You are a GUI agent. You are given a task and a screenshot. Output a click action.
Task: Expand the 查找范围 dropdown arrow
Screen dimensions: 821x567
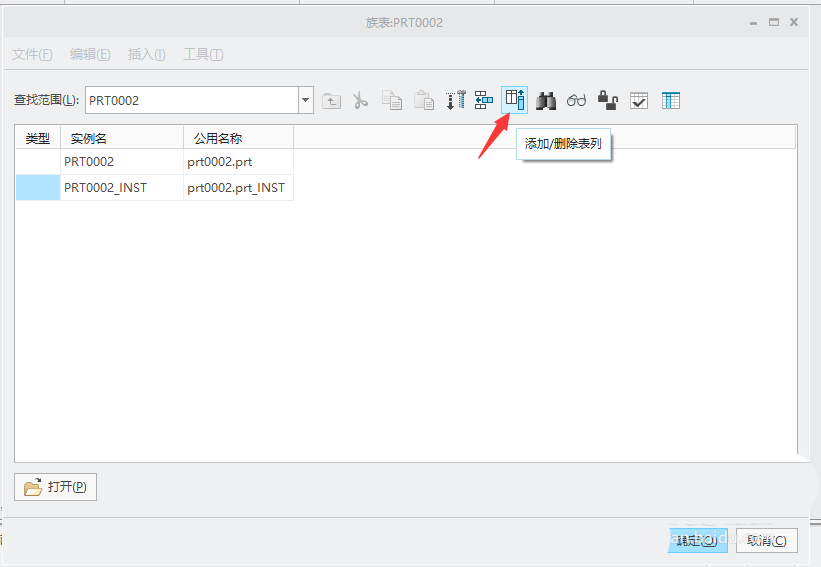click(306, 100)
